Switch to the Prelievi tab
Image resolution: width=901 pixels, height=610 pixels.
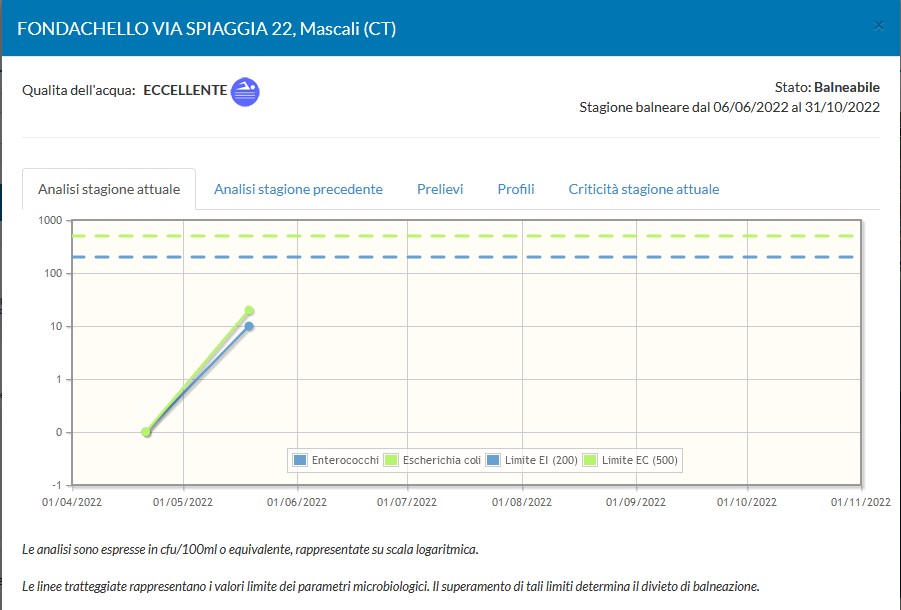point(440,189)
